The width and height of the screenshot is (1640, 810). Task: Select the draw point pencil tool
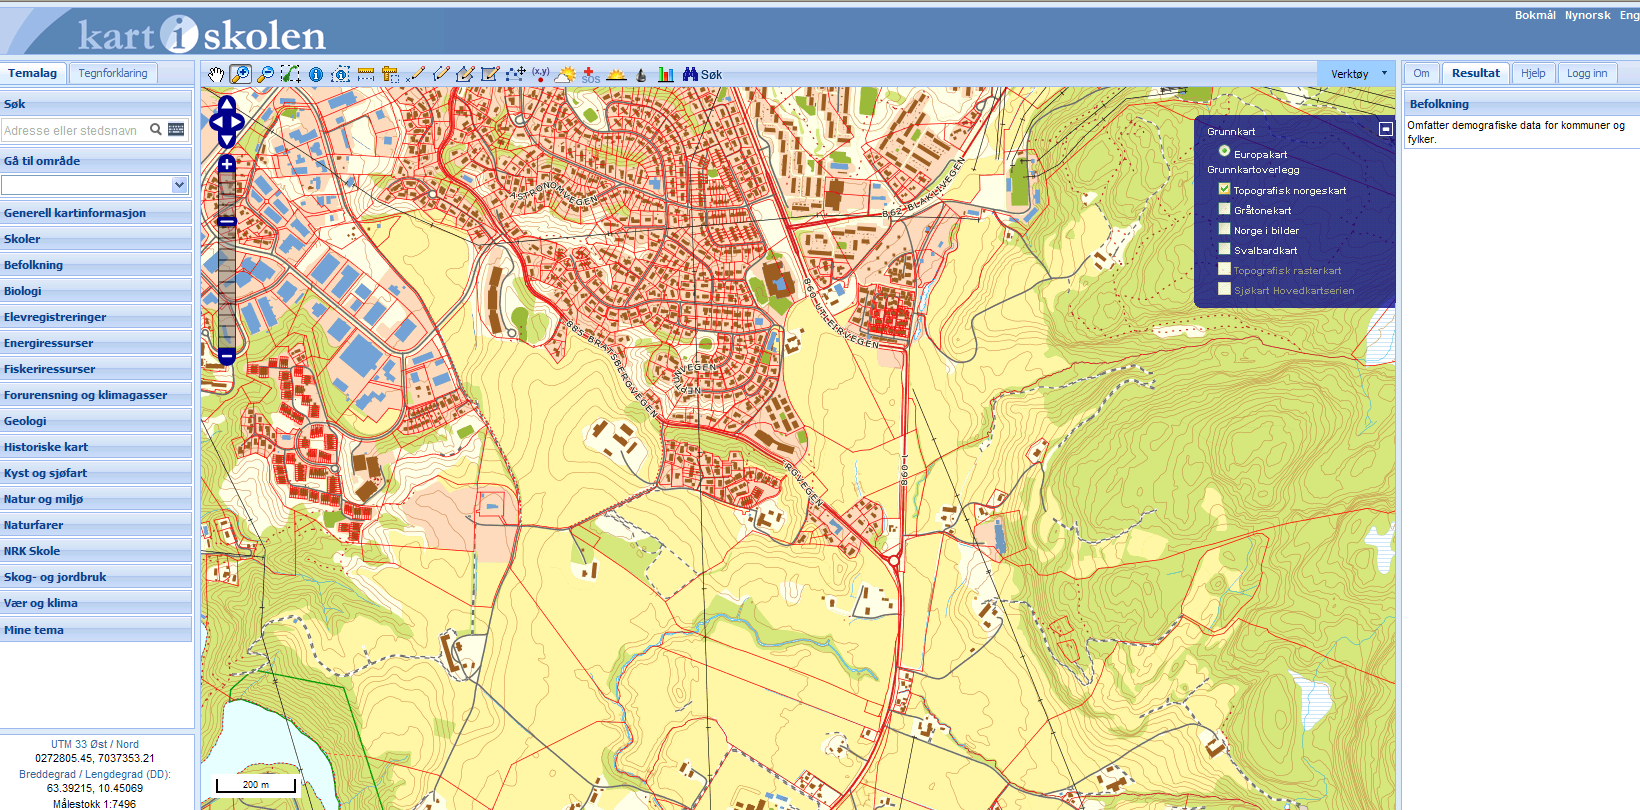click(x=416, y=74)
